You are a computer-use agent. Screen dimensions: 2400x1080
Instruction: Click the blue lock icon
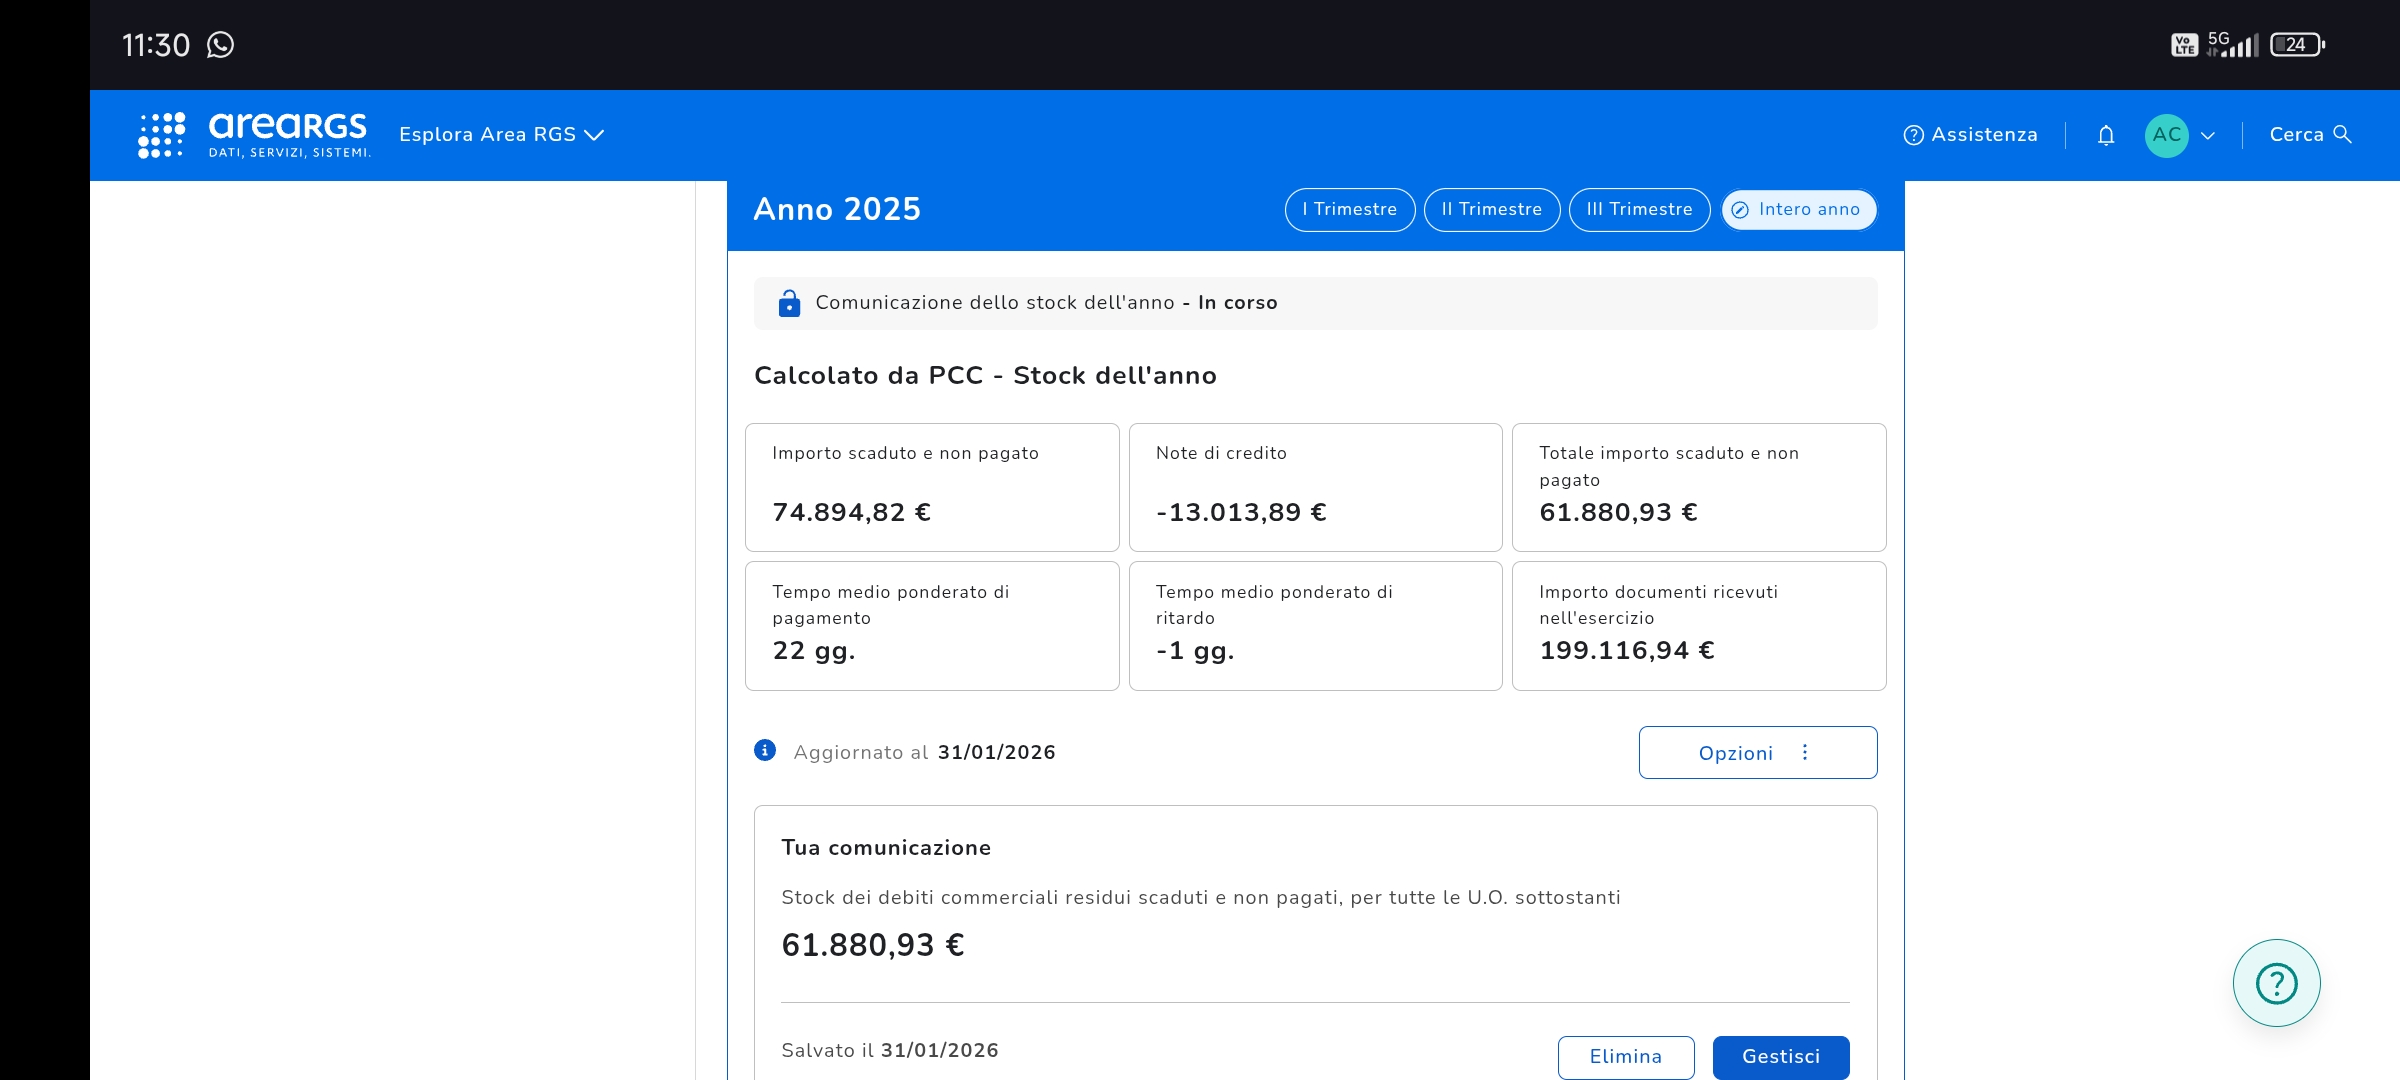[789, 303]
